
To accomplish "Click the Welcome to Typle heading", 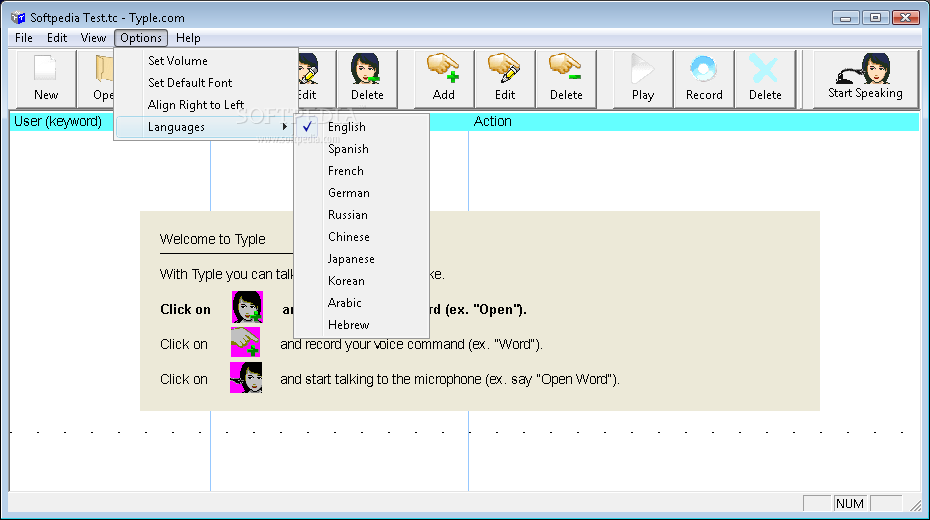I will point(212,239).
